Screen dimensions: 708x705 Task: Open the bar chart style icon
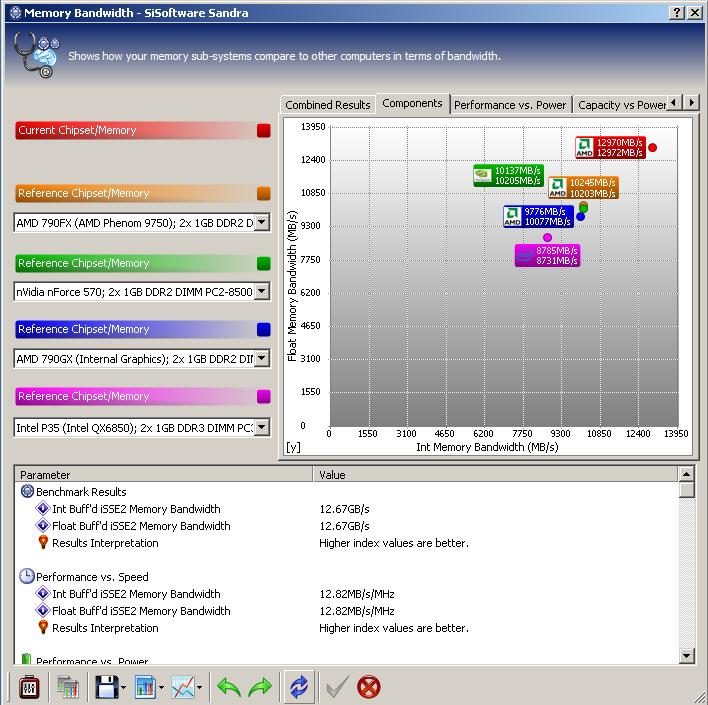(144, 687)
